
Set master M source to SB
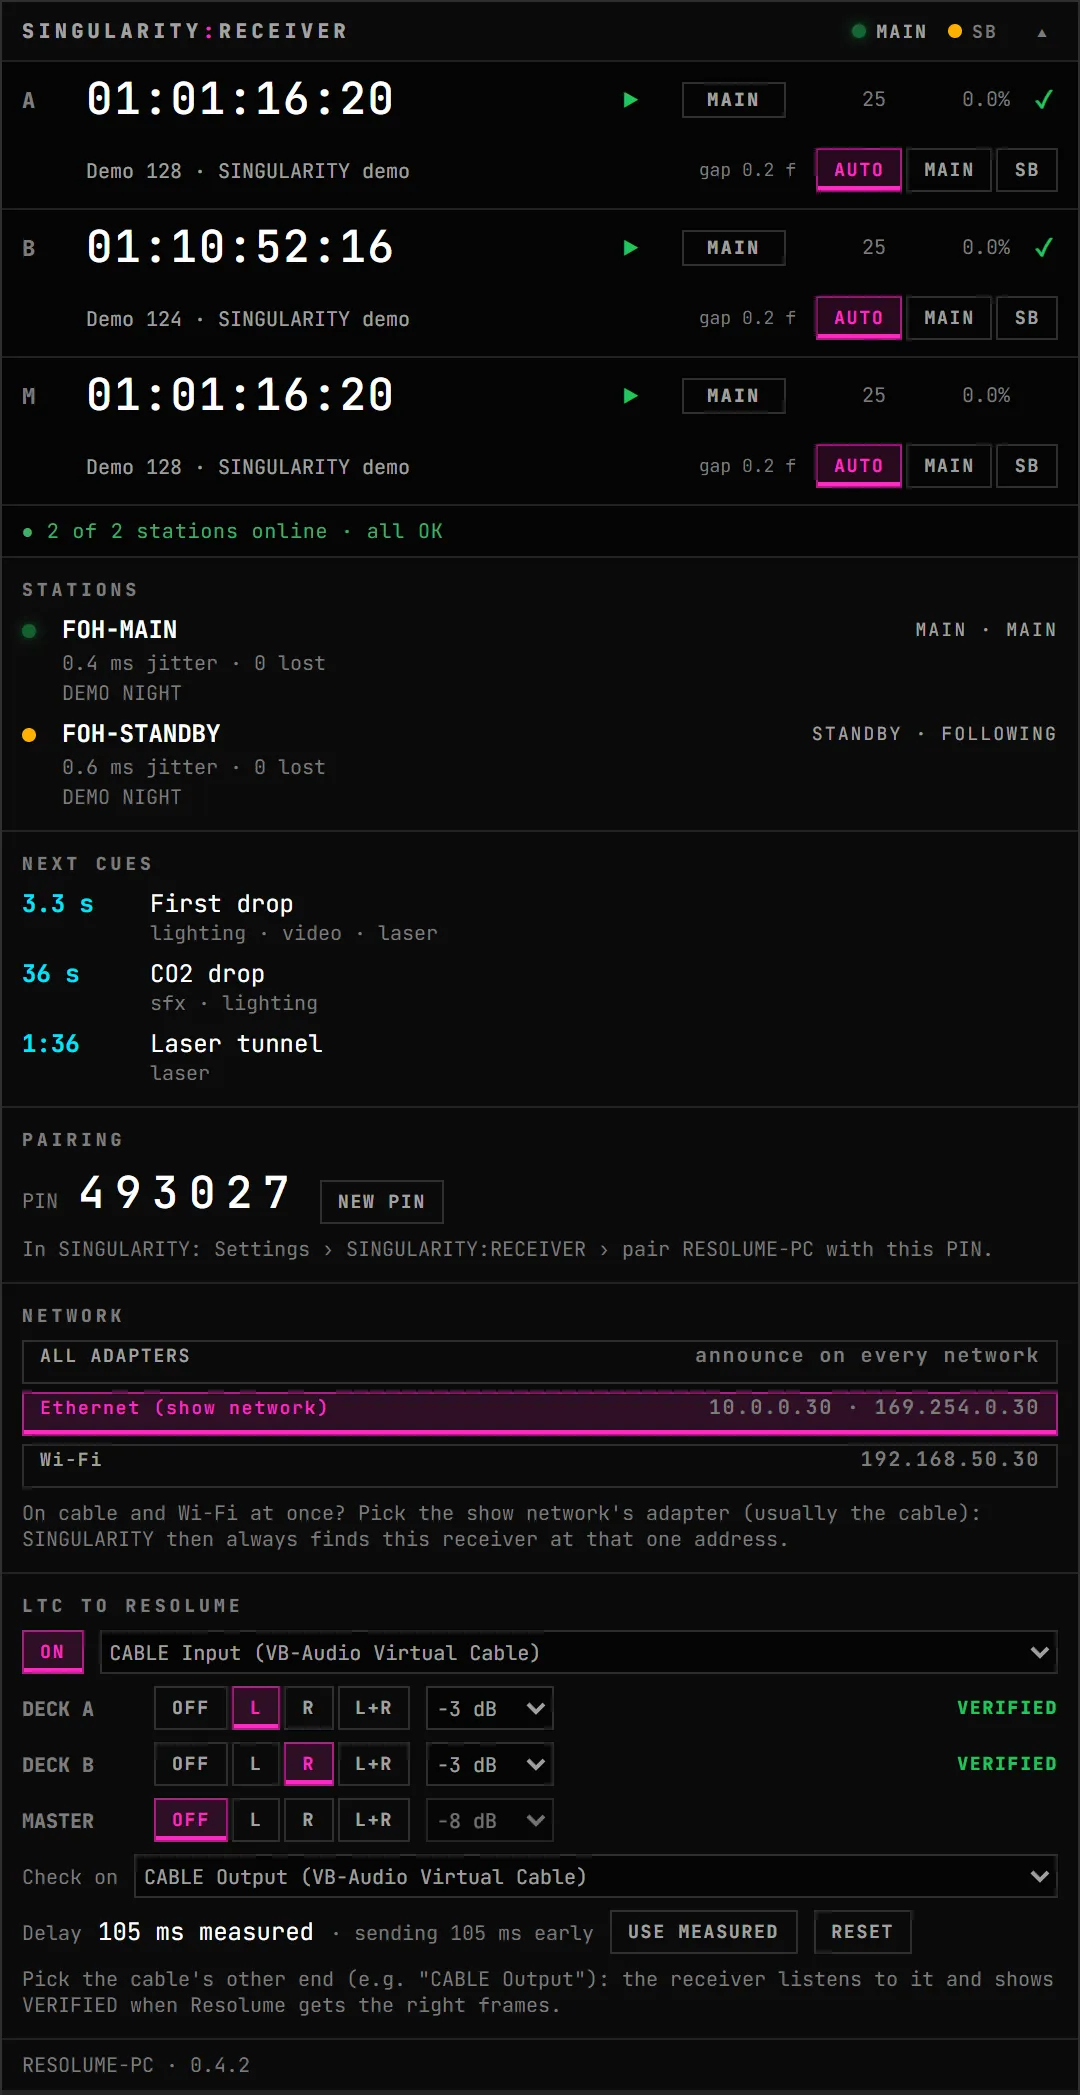tap(1027, 466)
